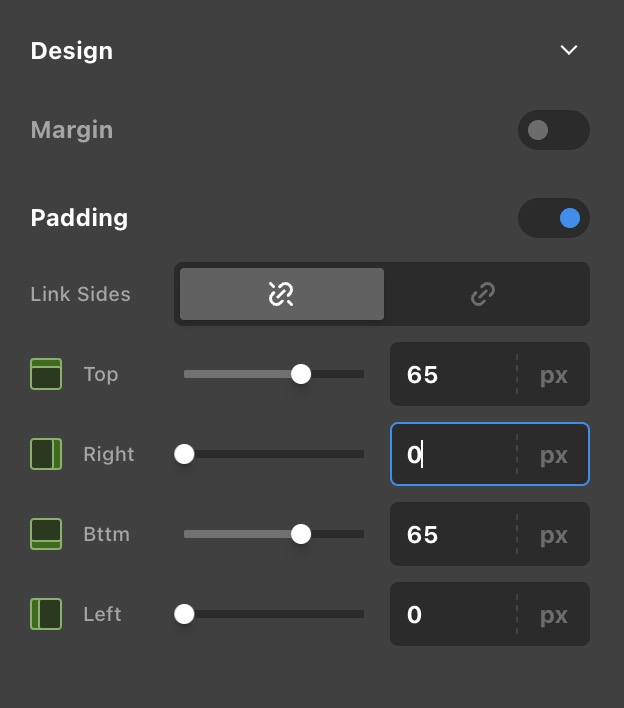Click the Right padding side icon
The width and height of the screenshot is (624, 708).
pyautogui.click(x=46, y=454)
